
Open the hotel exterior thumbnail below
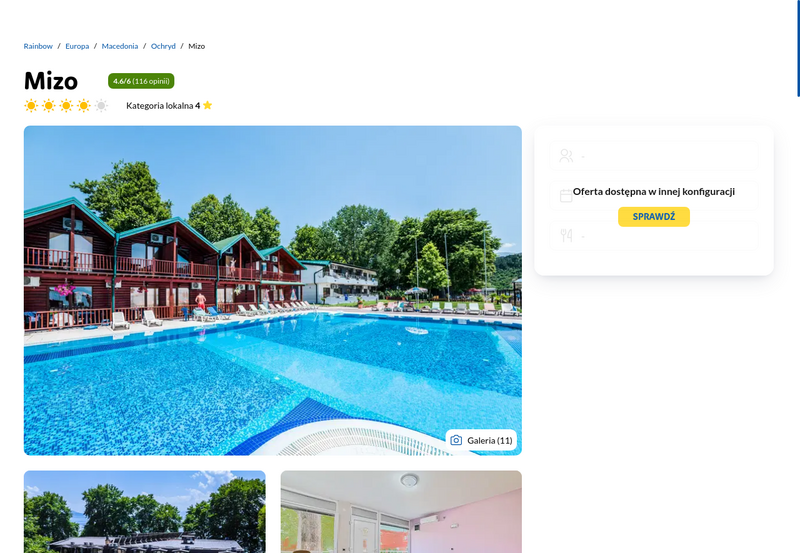click(144, 512)
